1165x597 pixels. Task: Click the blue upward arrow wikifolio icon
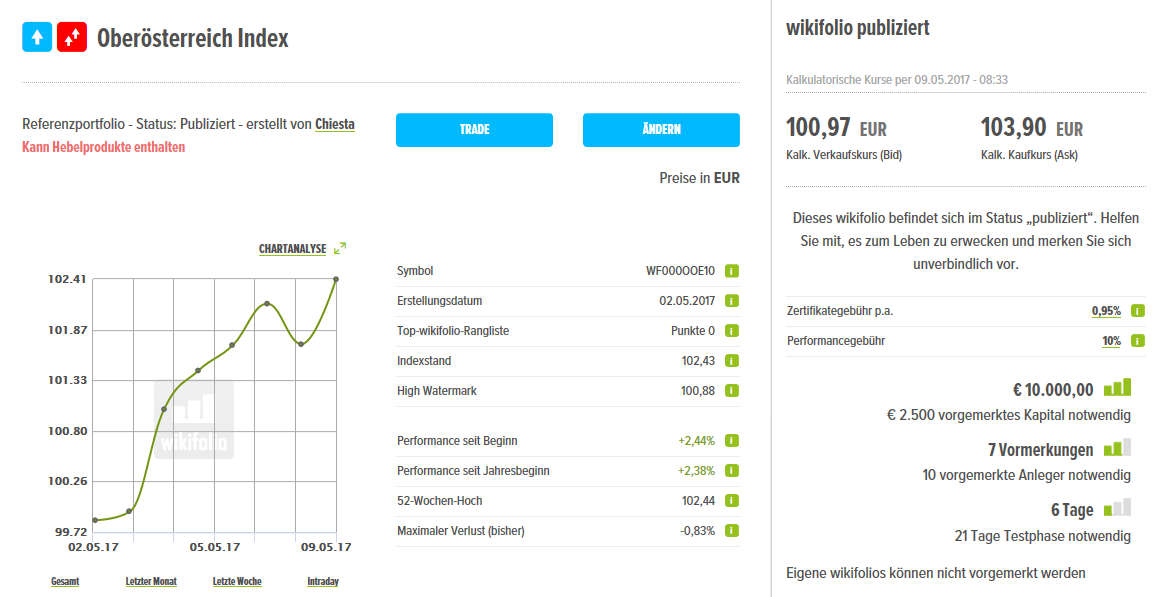tap(36, 37)
